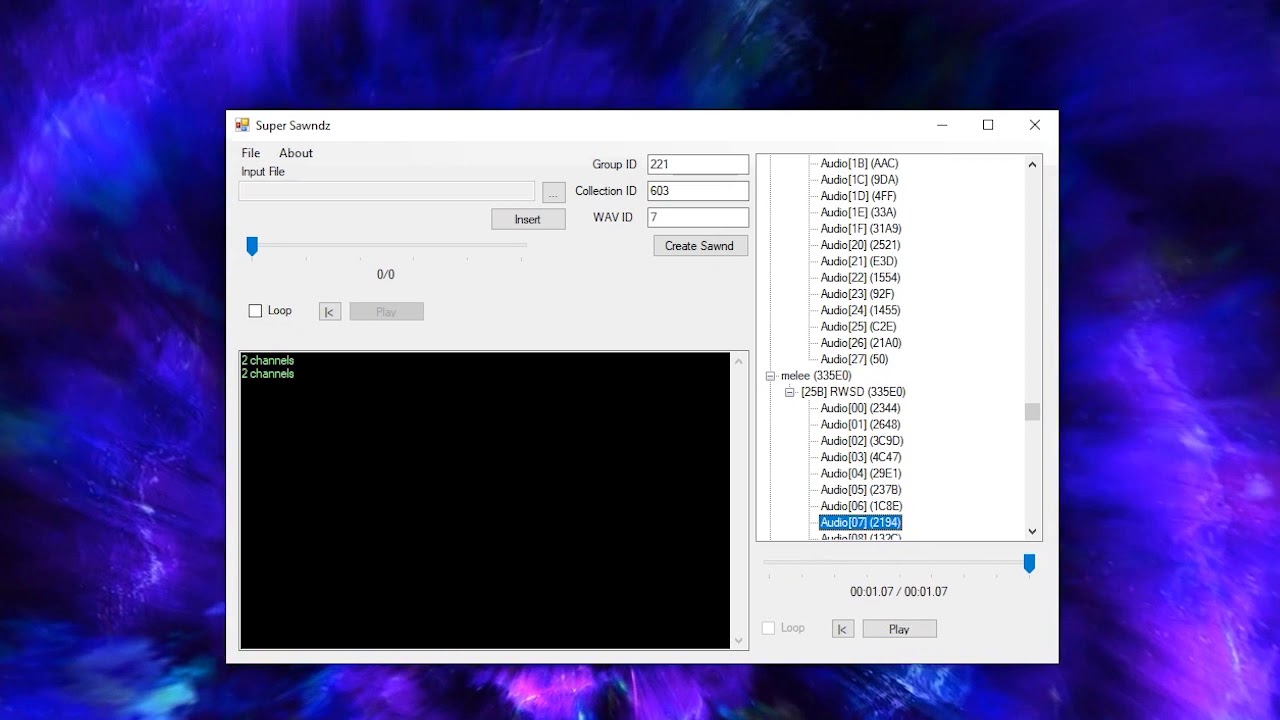The height and width of the screenshot is (720, 1280).
Task: Select Audio[23] (92F)
Action: [858, 294]
